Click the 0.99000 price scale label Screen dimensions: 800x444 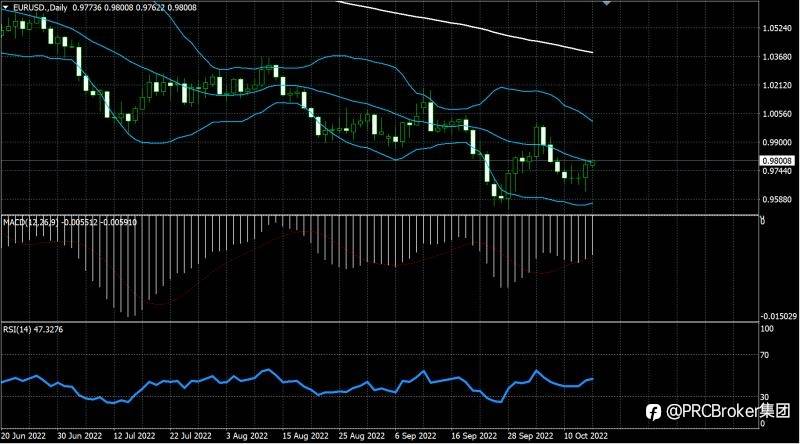pos(777,142)
